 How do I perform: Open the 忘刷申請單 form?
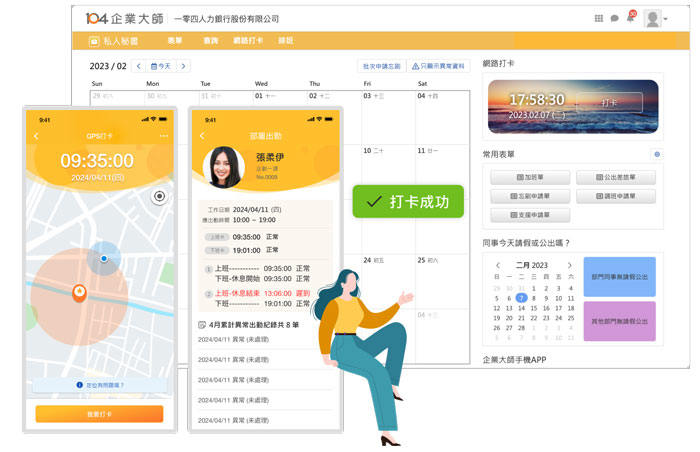tap(530, 196)
